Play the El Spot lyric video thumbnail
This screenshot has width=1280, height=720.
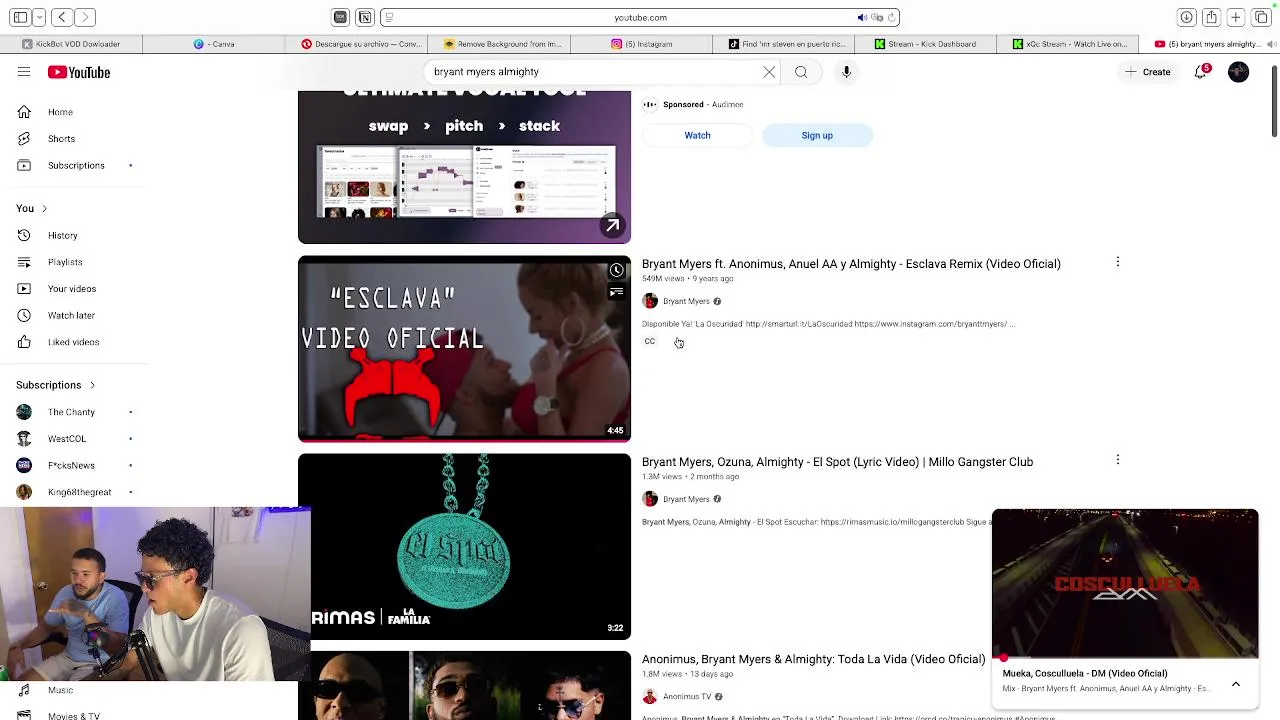(x=464, y=546)
